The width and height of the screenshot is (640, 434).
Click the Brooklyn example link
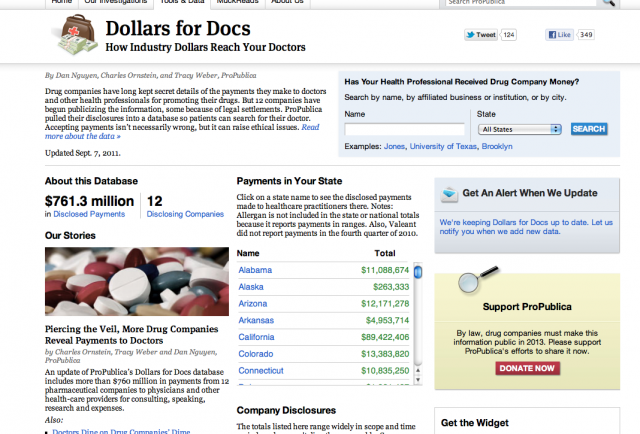[497, 147]
